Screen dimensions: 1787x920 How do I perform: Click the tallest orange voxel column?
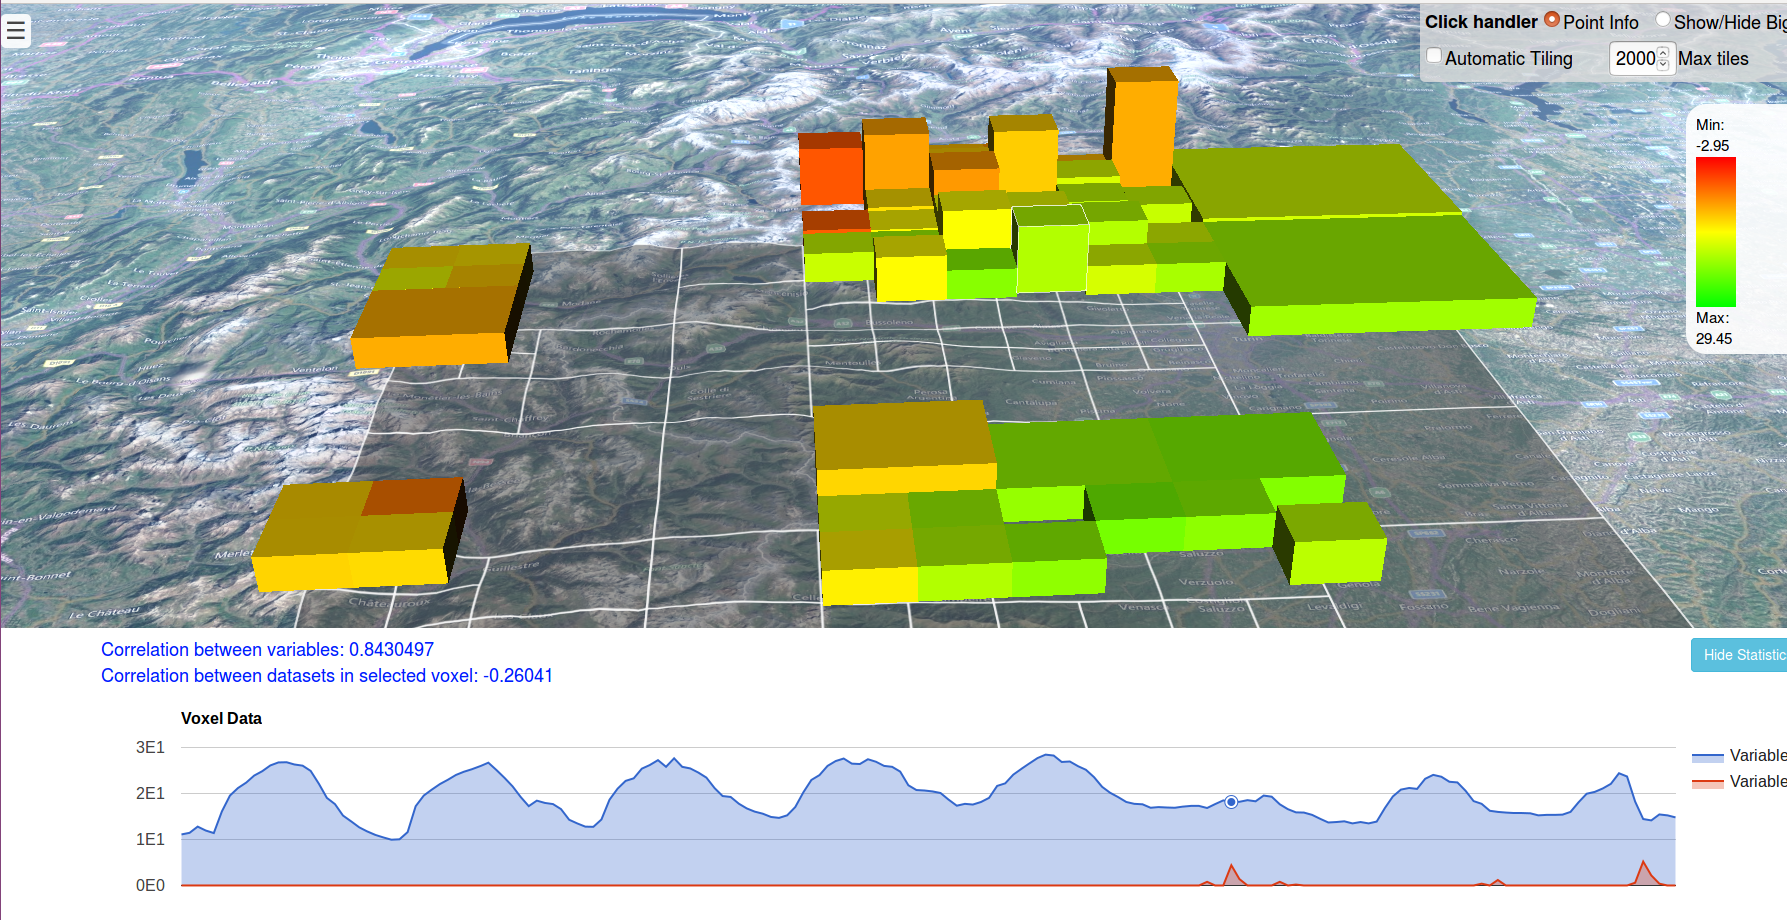point(1143,128)
